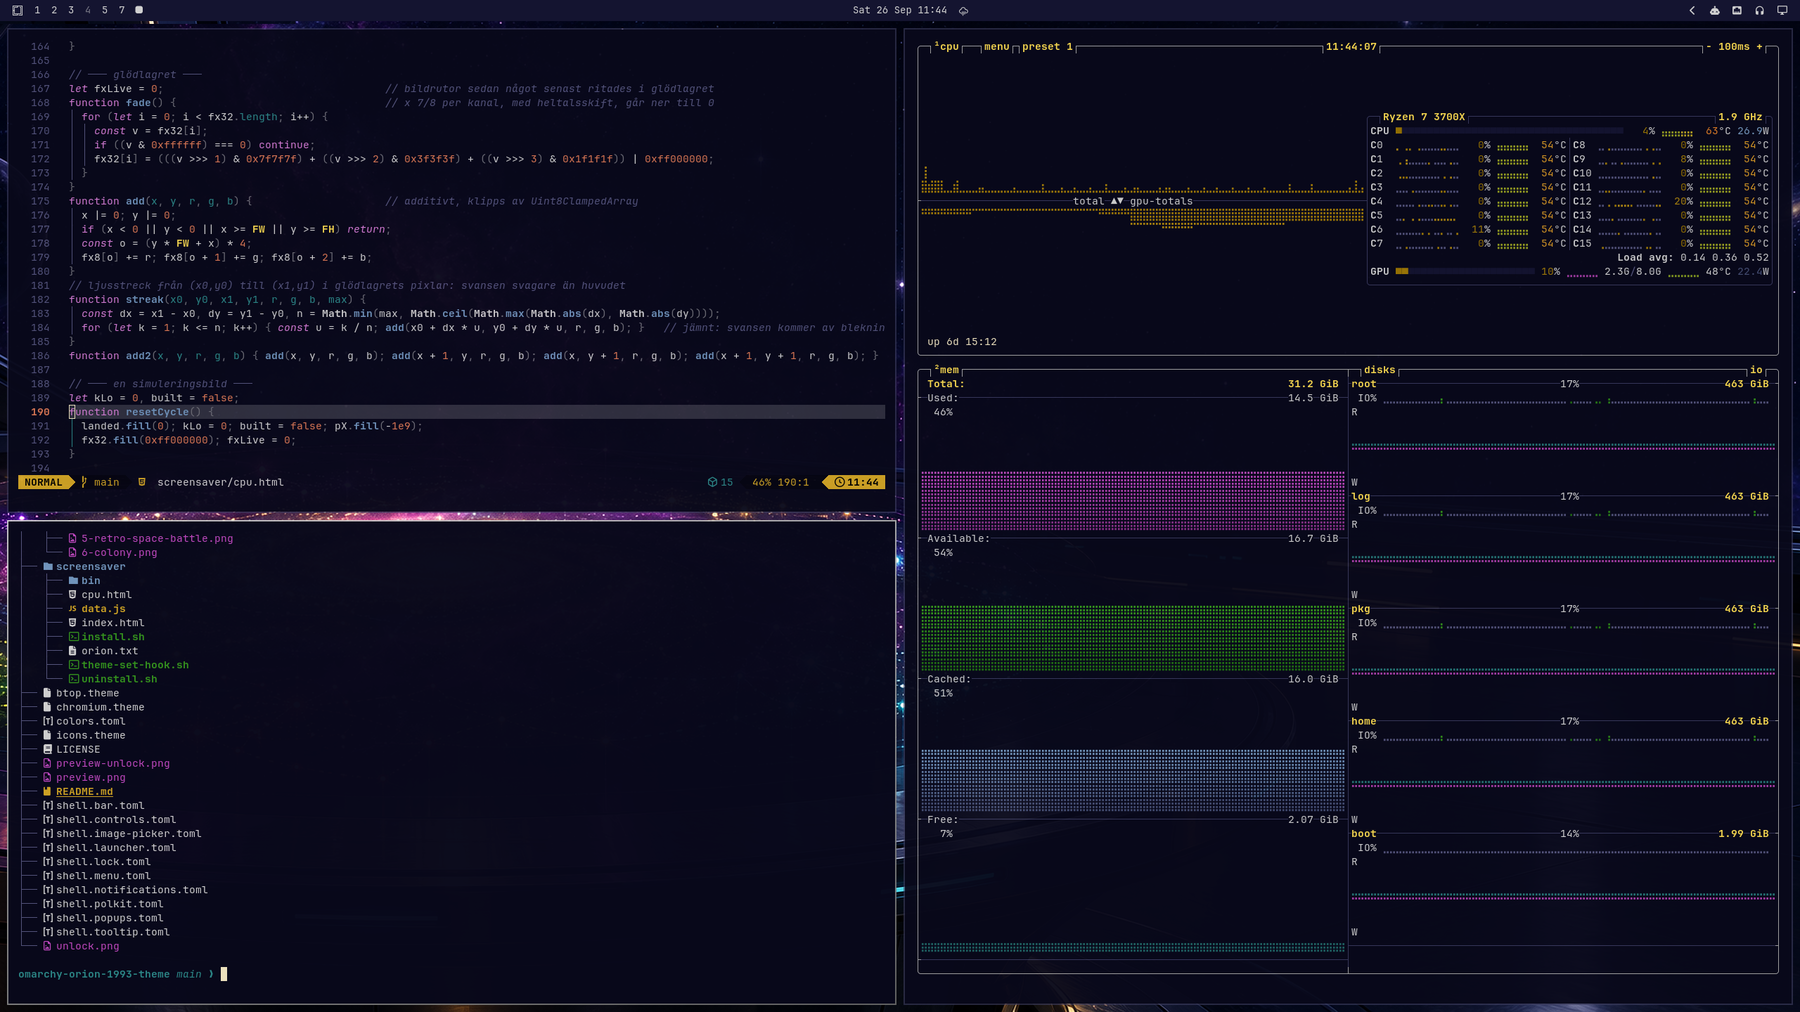Switch to workspace 1 in top bar
The height and width of the screenshot is (1012, 1800).
pyautogui.click(x=37, y=10)
